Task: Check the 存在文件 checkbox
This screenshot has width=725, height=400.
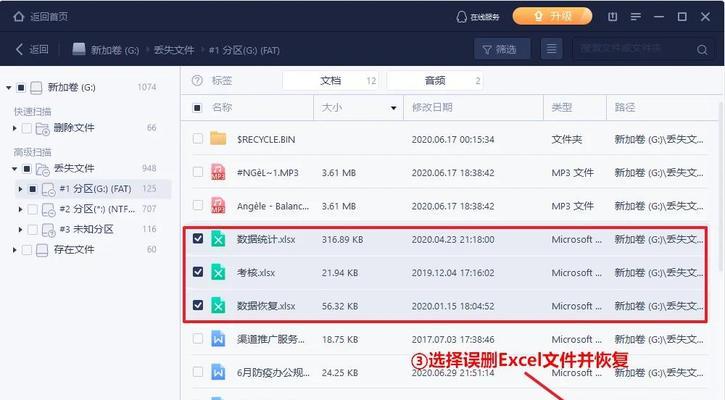Action: tap(27, 250)
